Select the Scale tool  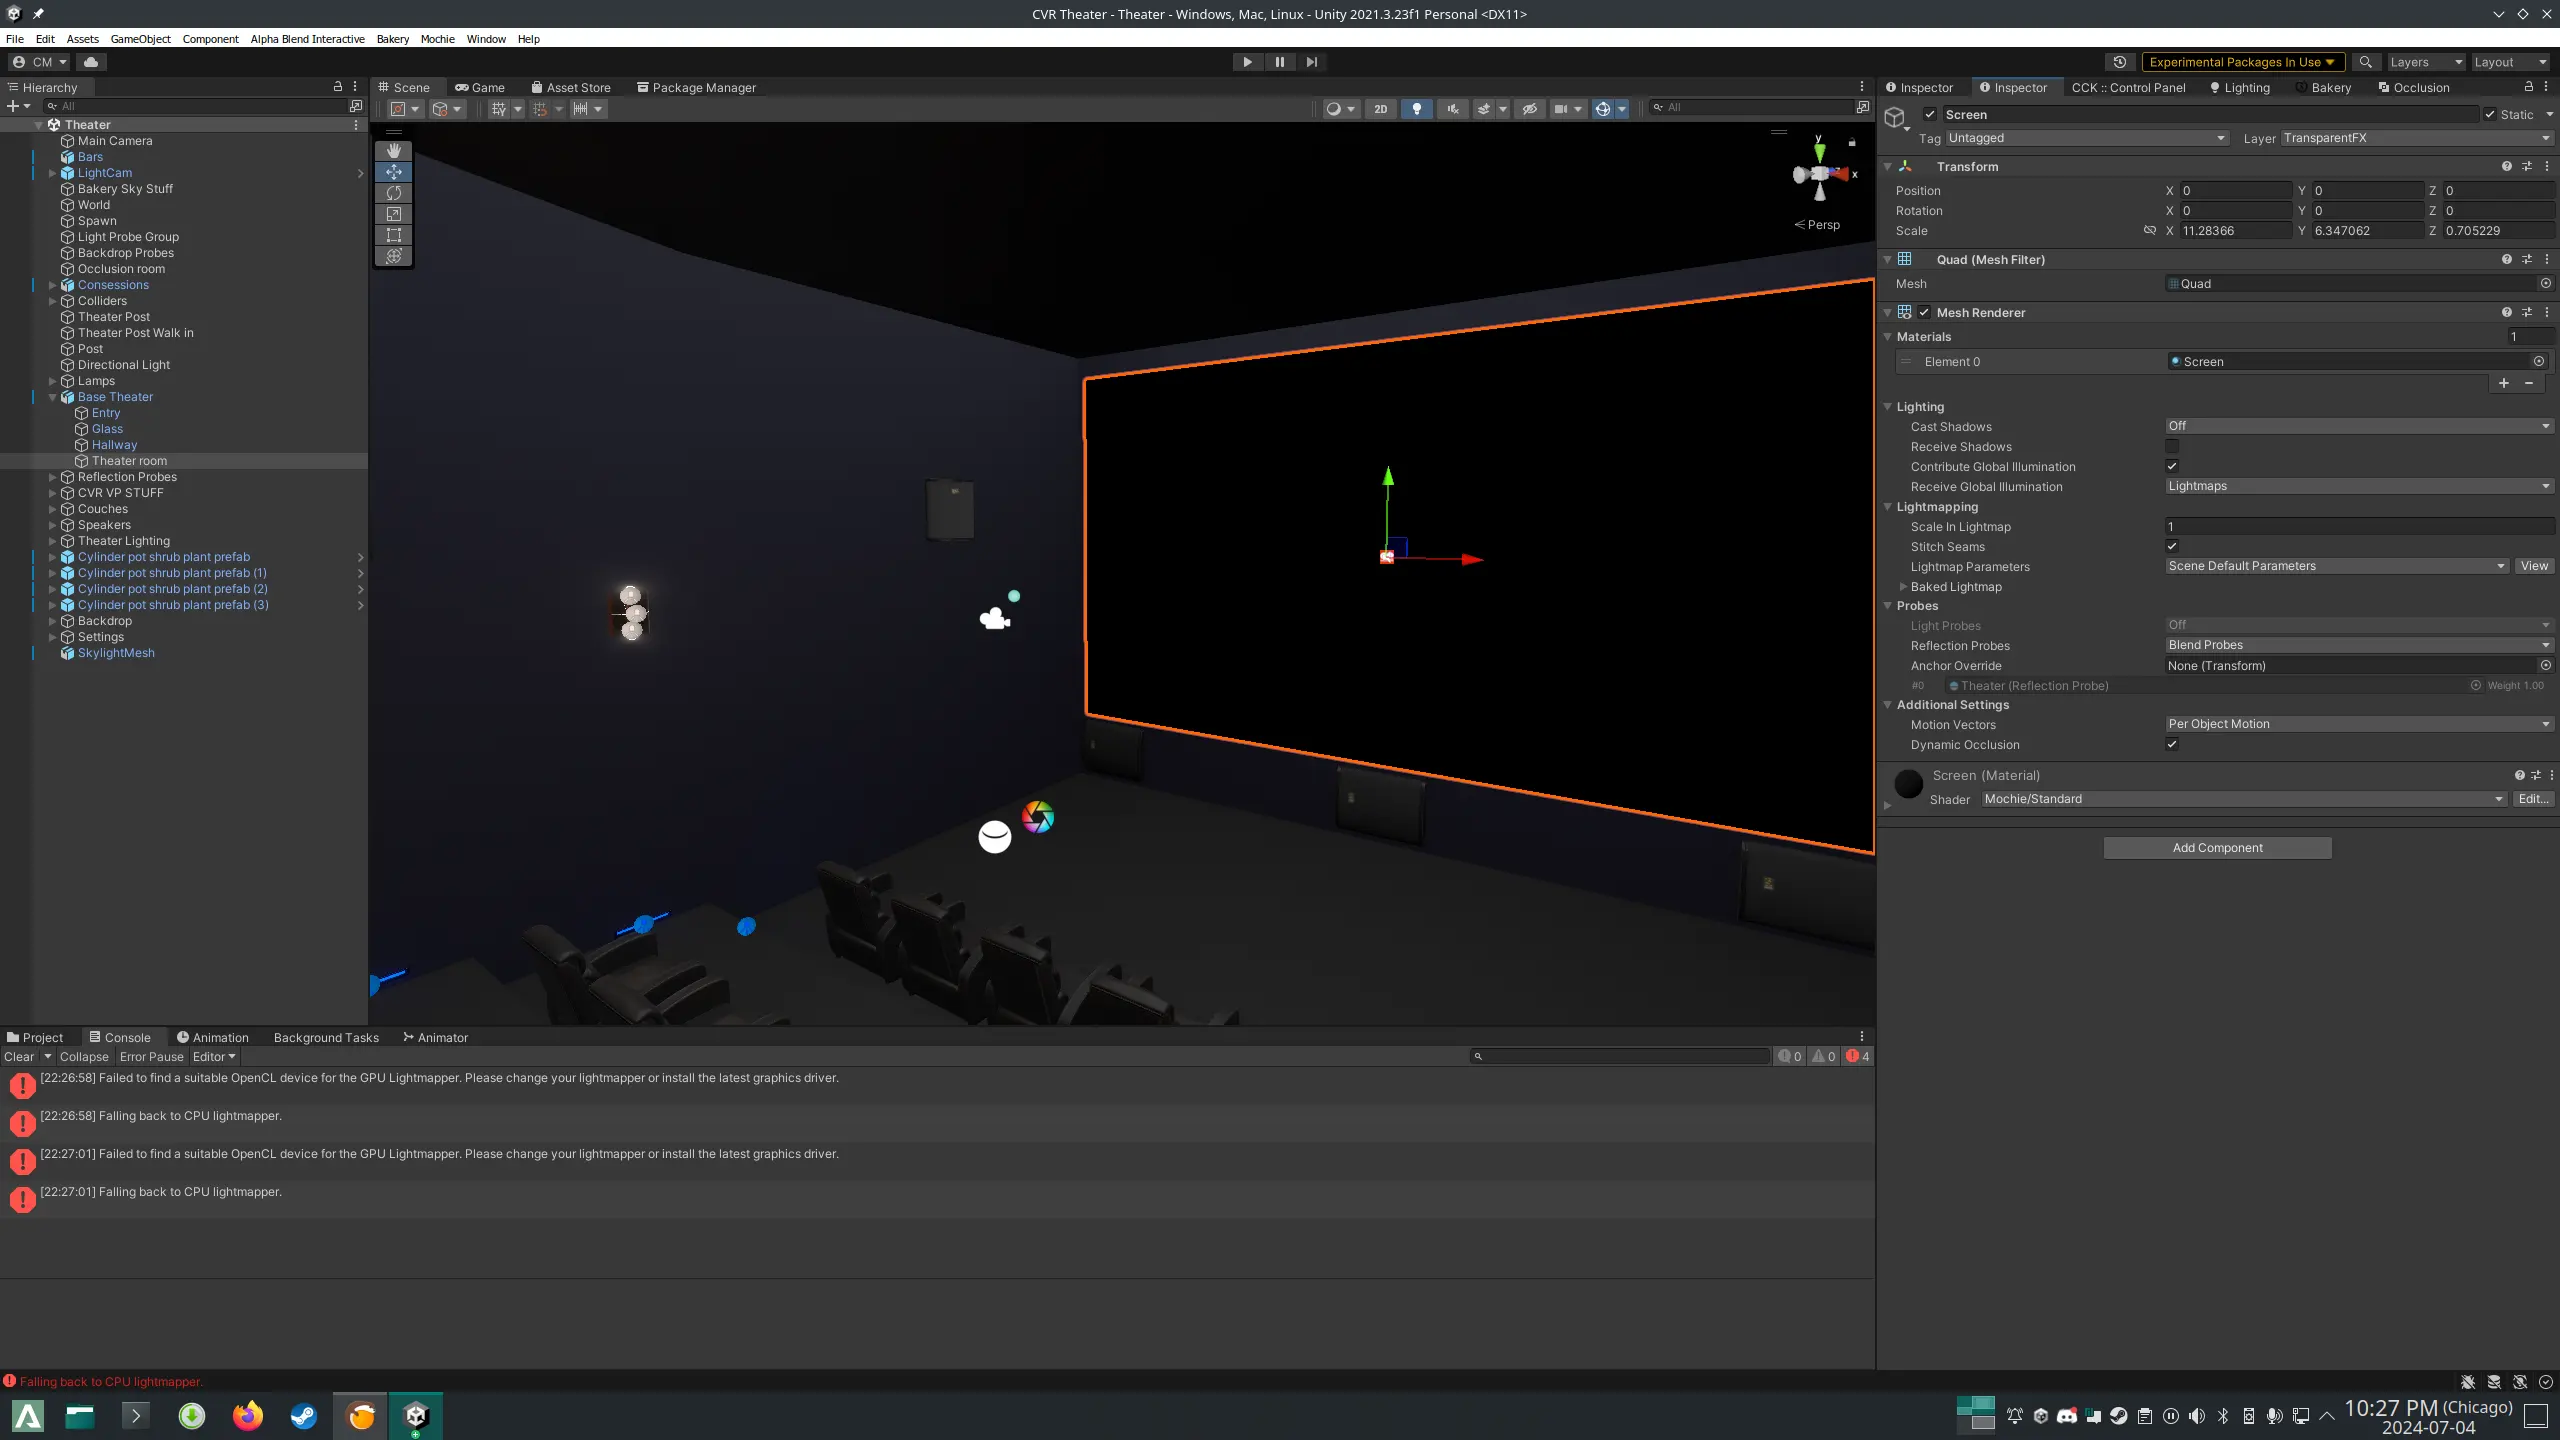pyautogui.click(x=394, y=214)
